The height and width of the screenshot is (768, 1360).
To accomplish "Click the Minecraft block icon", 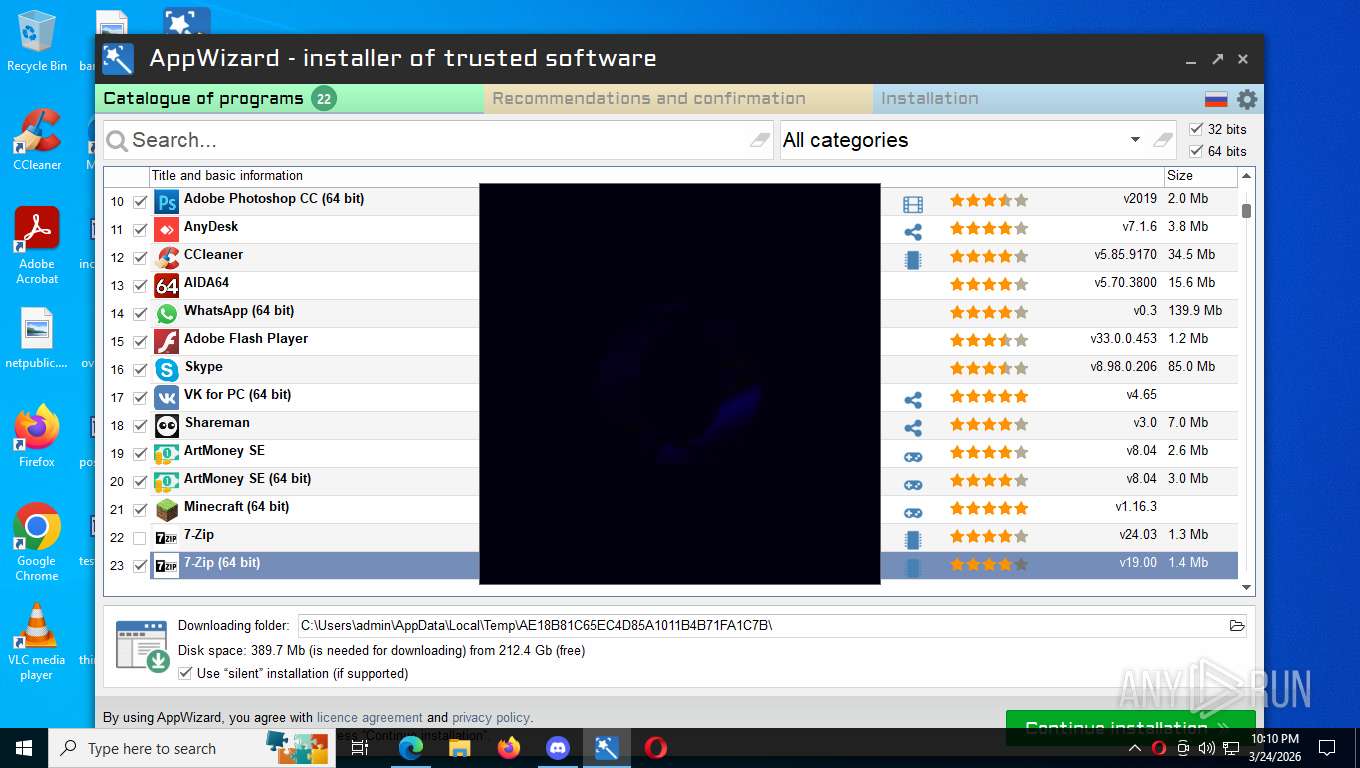I will [x=167, y=510].
